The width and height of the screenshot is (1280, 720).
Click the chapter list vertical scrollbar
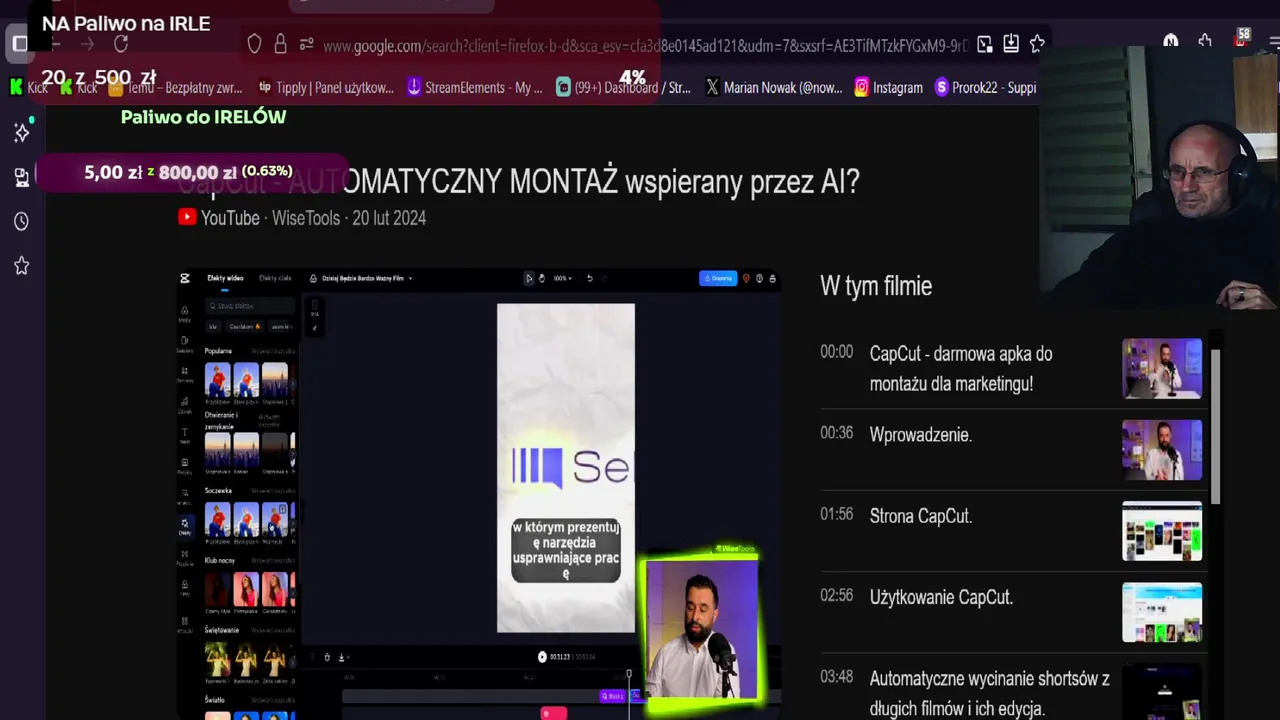1216,426
